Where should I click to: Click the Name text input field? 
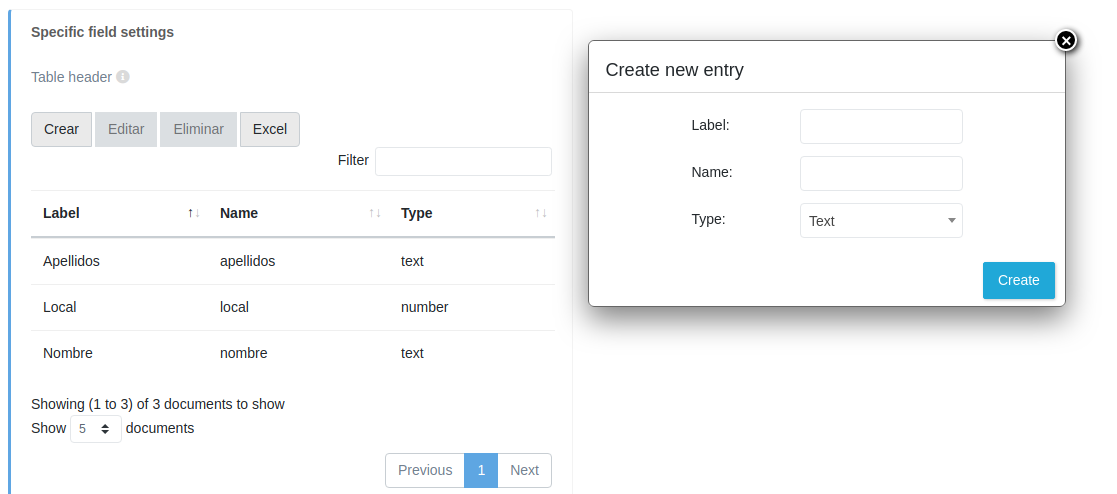tap(881, 173)
